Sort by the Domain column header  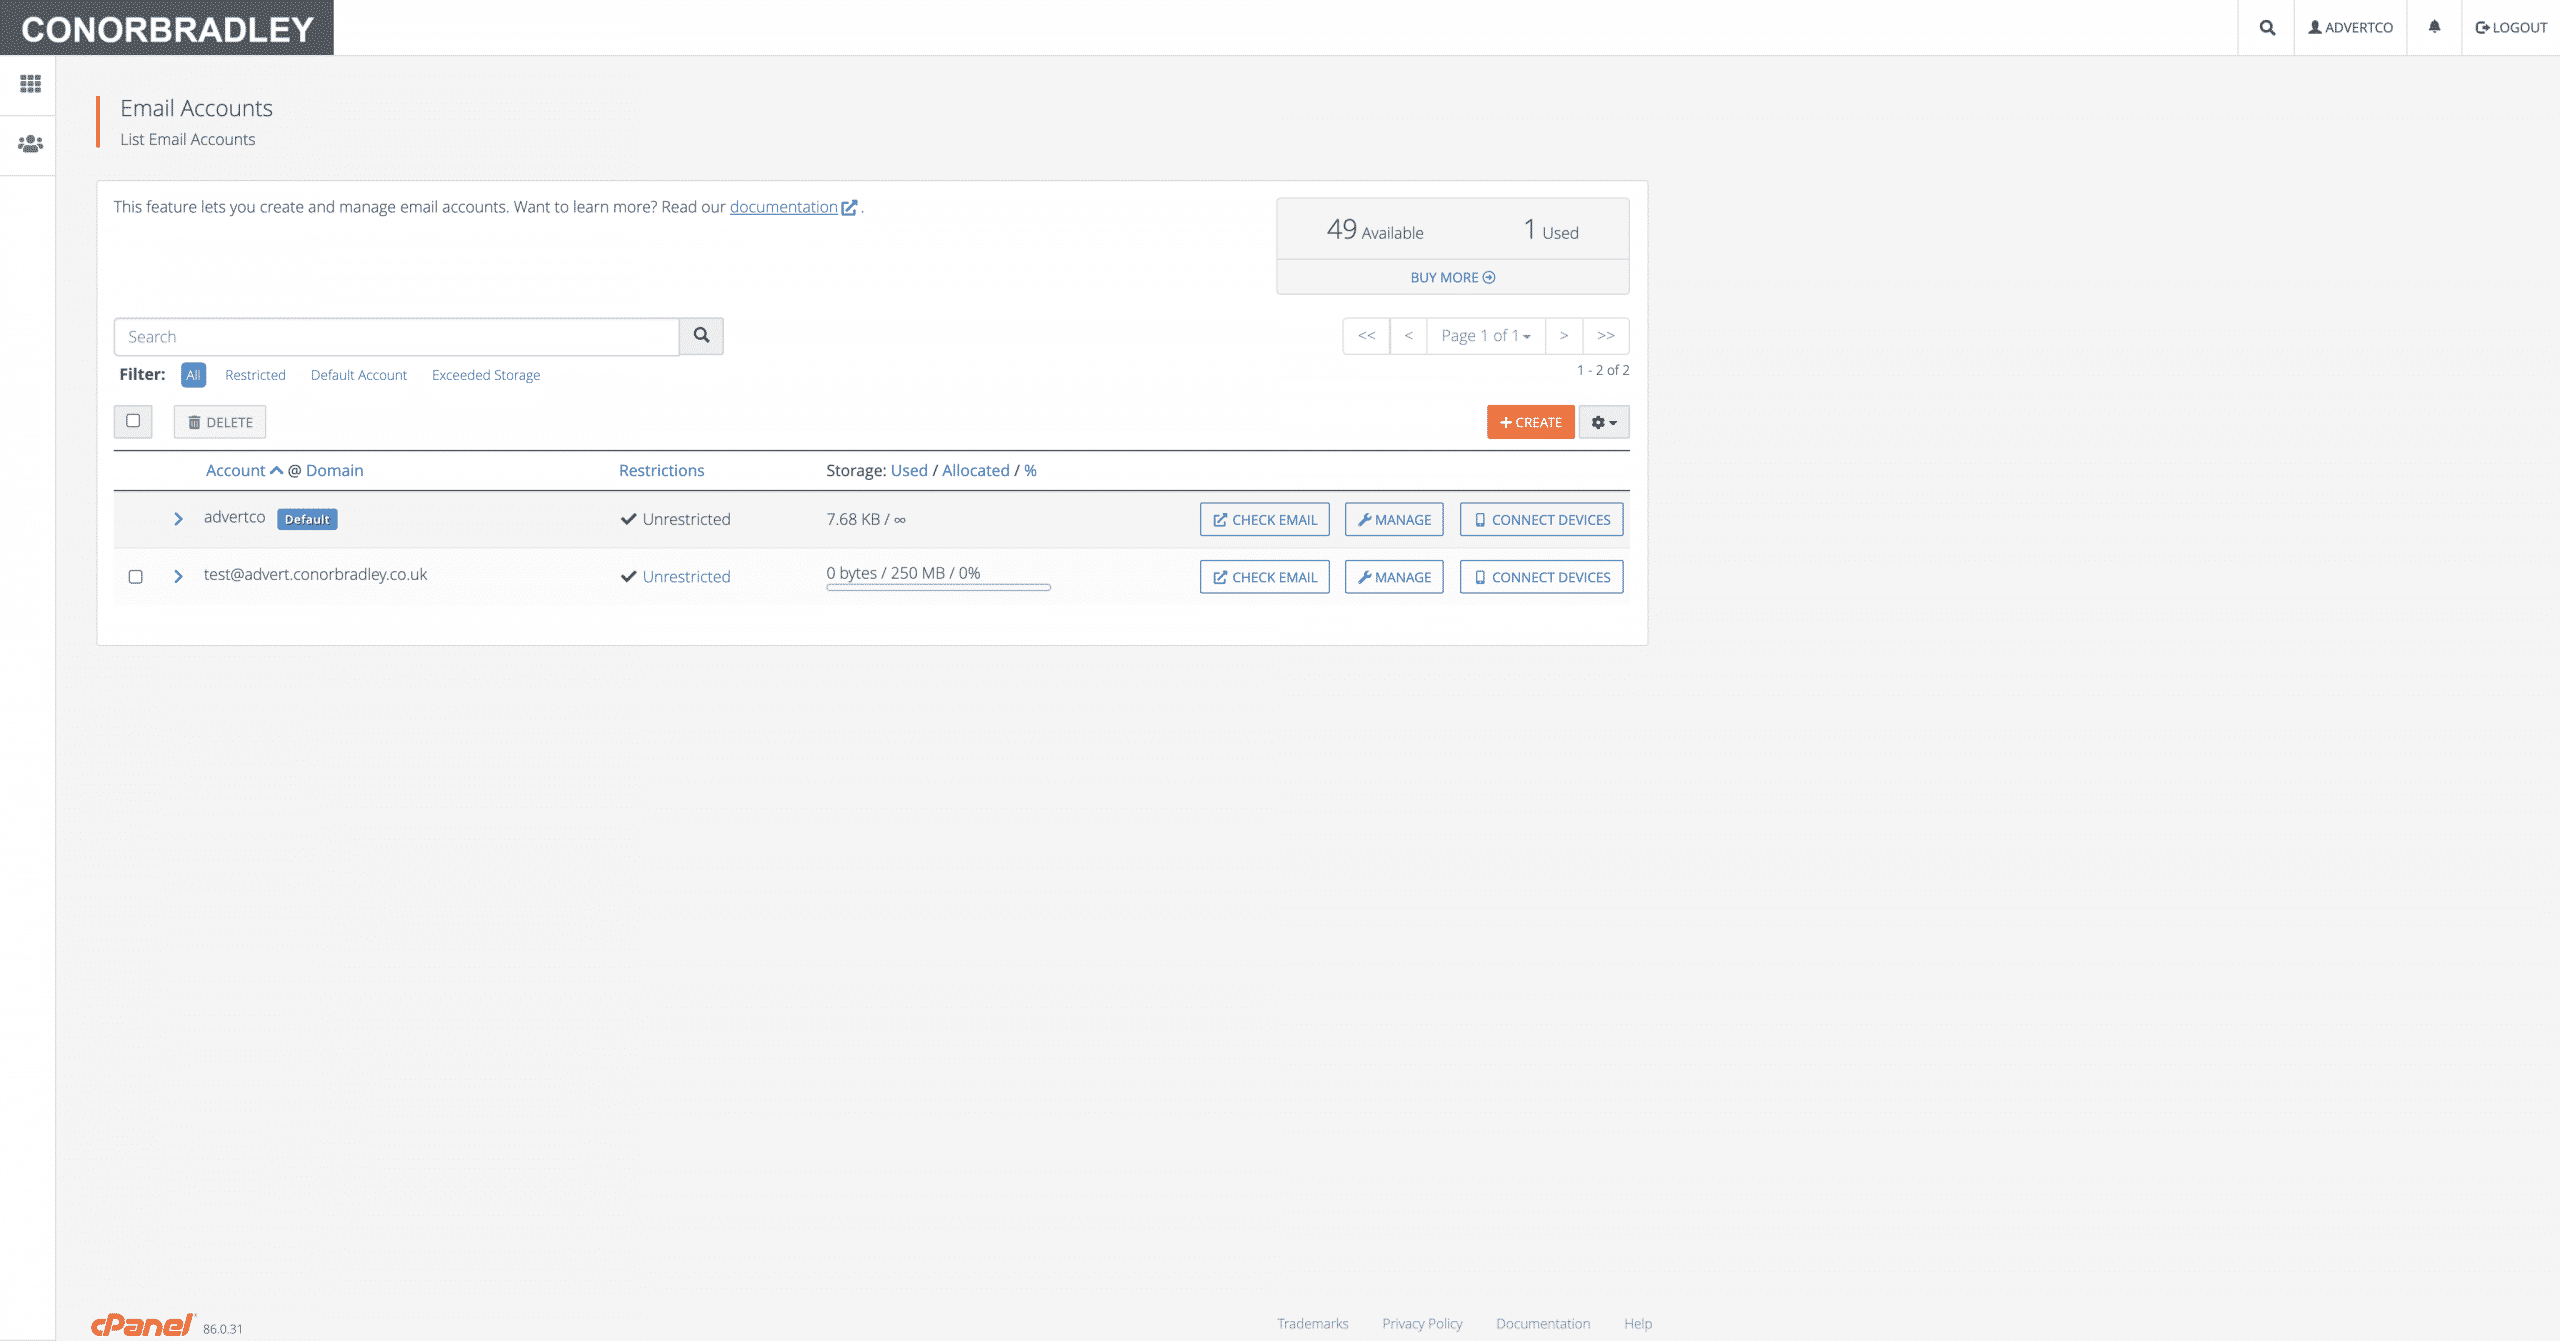click(x=335, y=470)
